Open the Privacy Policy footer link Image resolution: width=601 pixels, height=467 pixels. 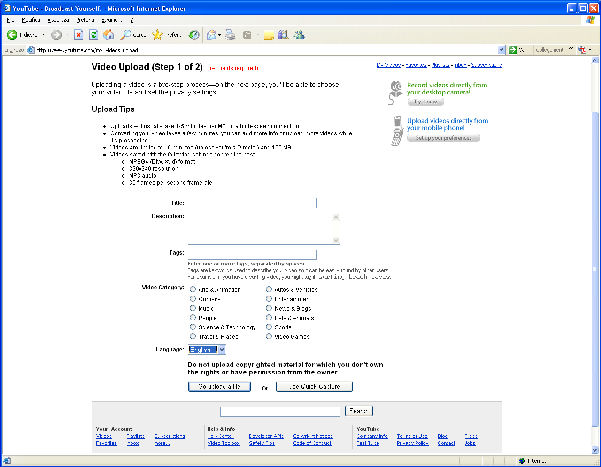click(x=412, y=443)
